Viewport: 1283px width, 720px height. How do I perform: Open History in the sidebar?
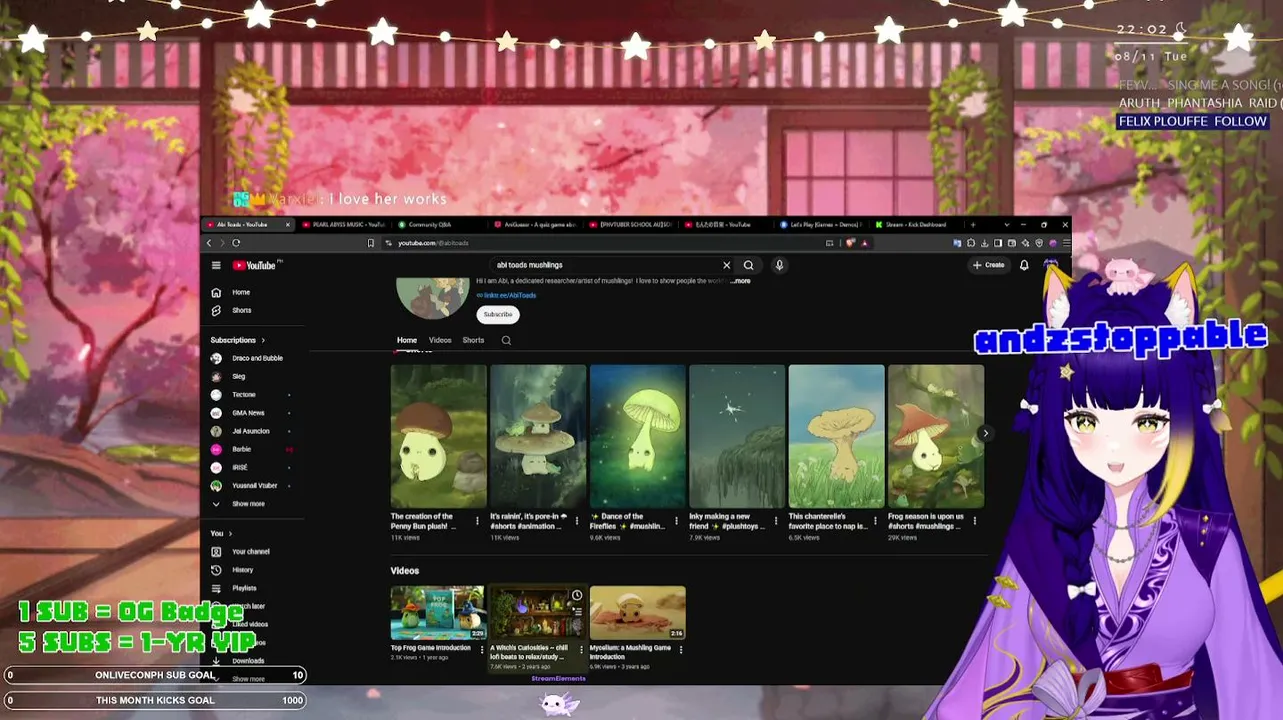242,570
